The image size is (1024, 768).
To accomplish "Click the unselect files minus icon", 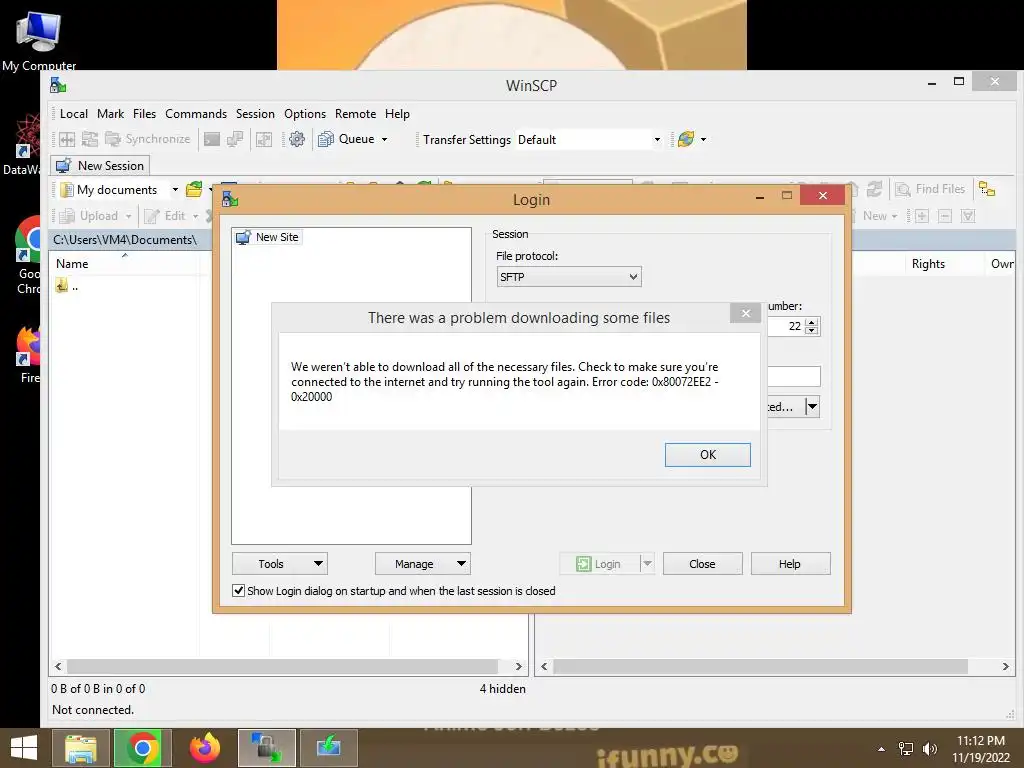I will pyautogui.click(x=944, y=216).
